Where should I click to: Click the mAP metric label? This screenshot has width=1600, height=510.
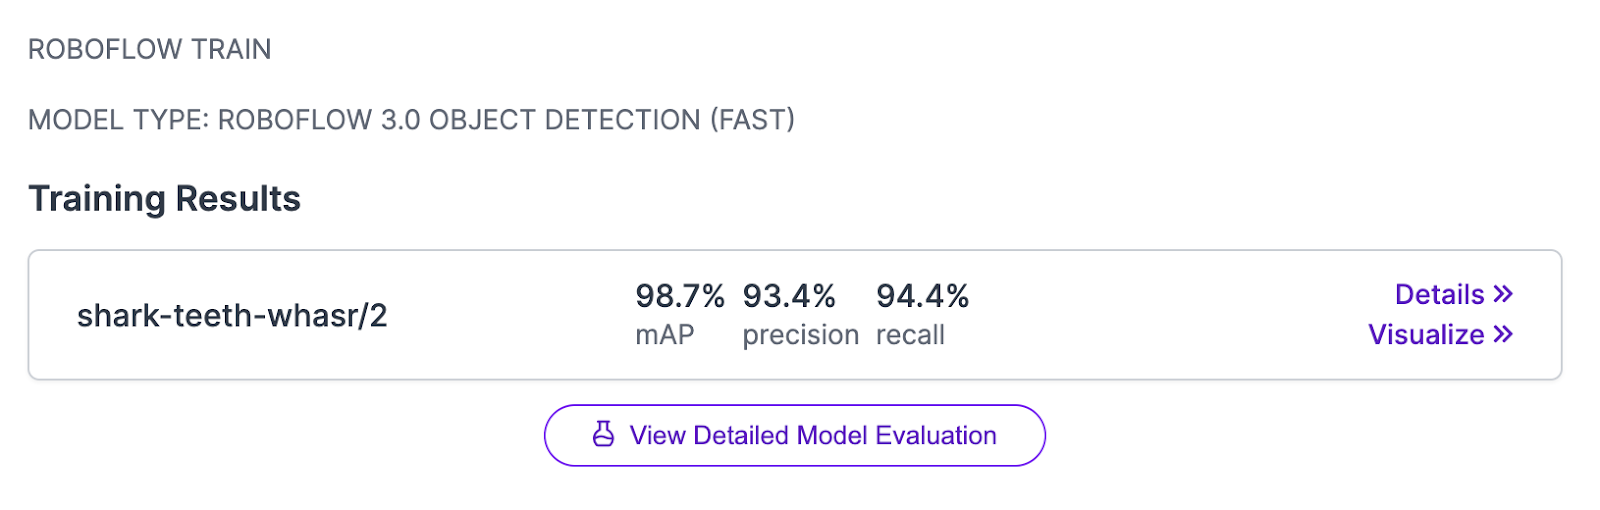[x=664, y=335]
